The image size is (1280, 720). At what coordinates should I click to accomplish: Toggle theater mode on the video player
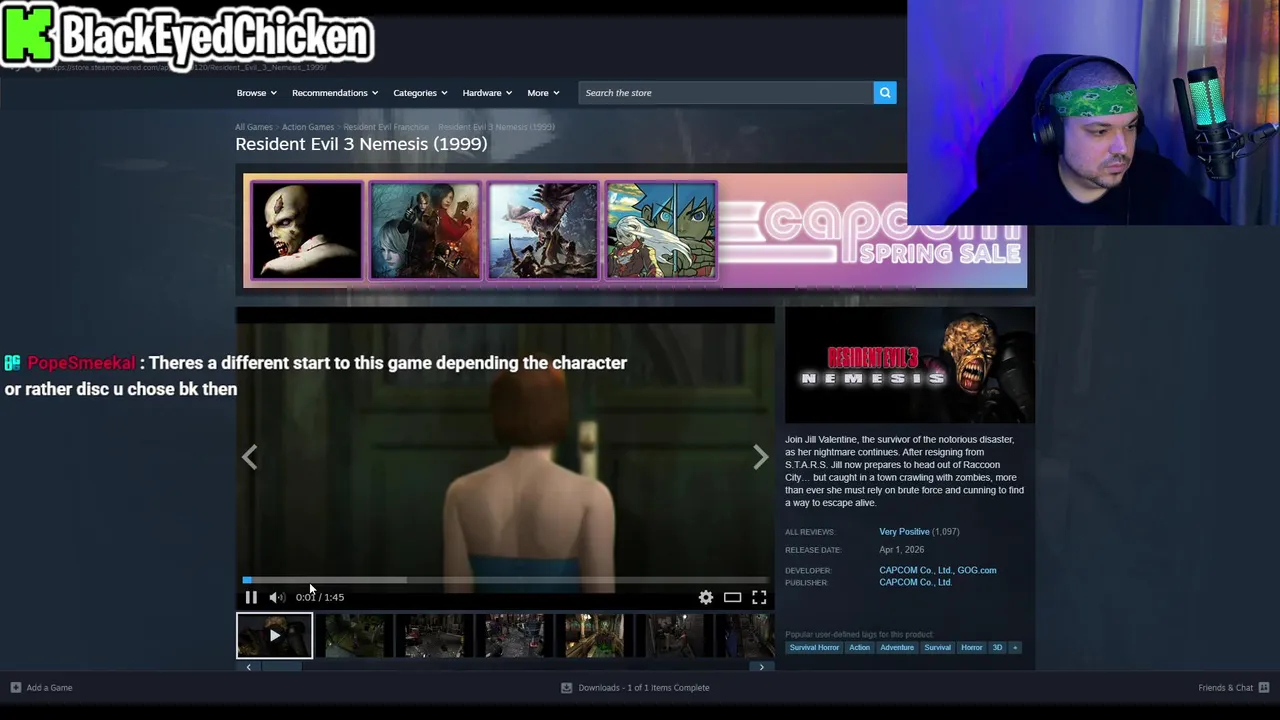pos(733,597)
